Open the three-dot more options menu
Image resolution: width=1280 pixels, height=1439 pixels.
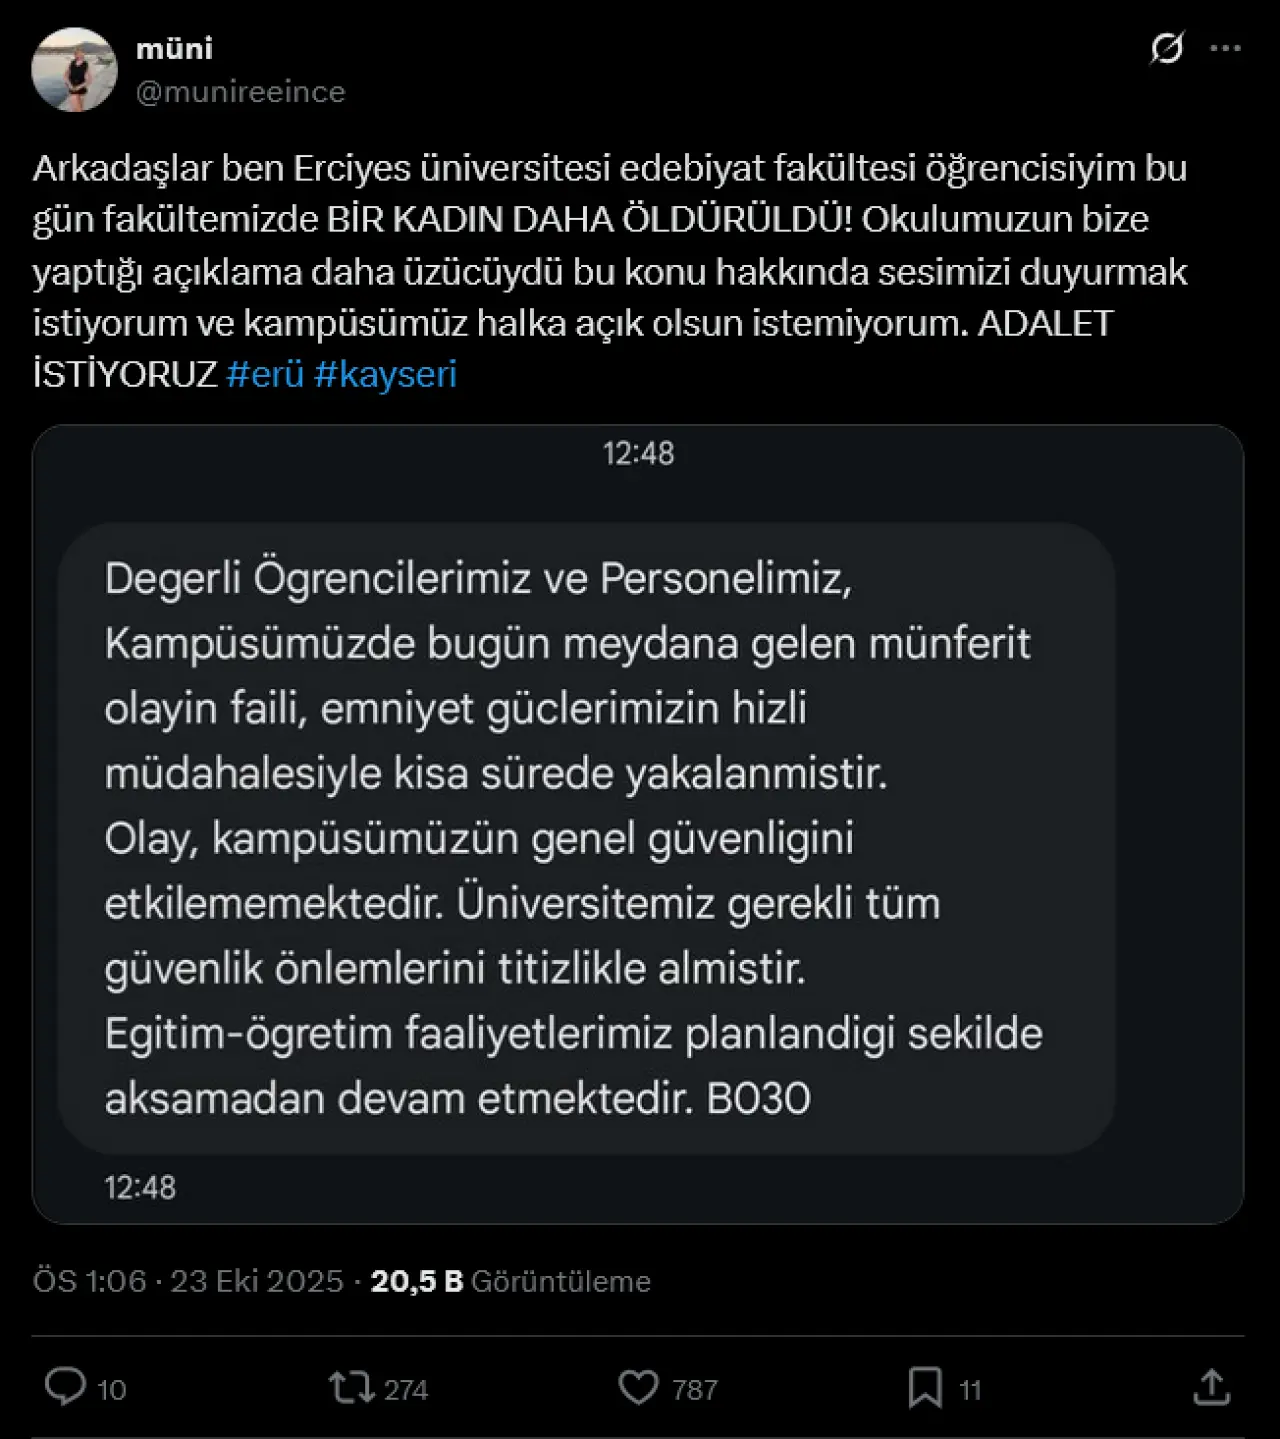1225,48
